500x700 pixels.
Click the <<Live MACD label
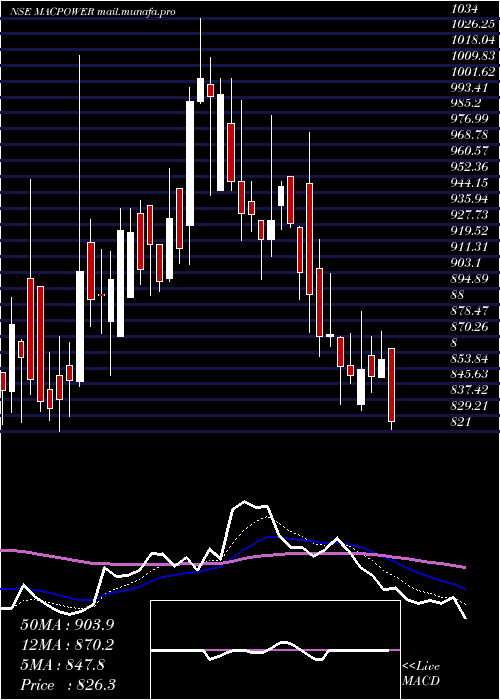421,673
